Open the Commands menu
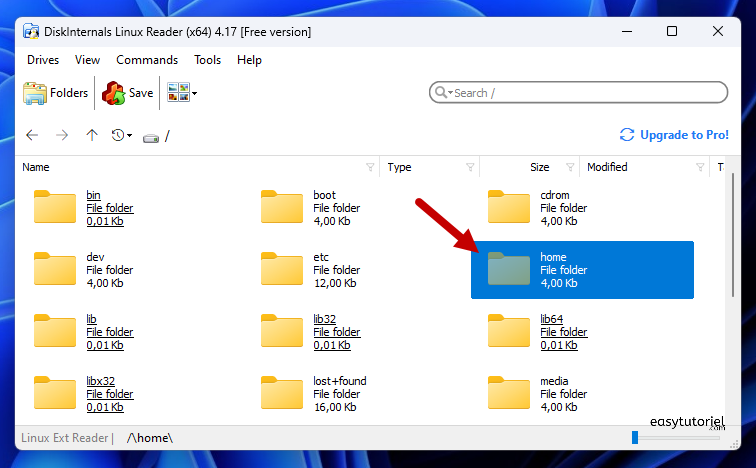Screen dimensions: 756x468 point(147,60)
